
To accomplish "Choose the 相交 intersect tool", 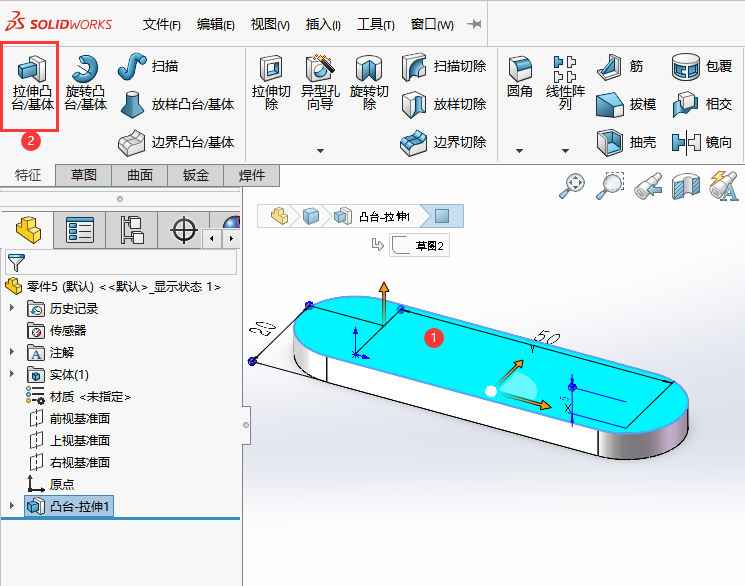I will [702, 104].
